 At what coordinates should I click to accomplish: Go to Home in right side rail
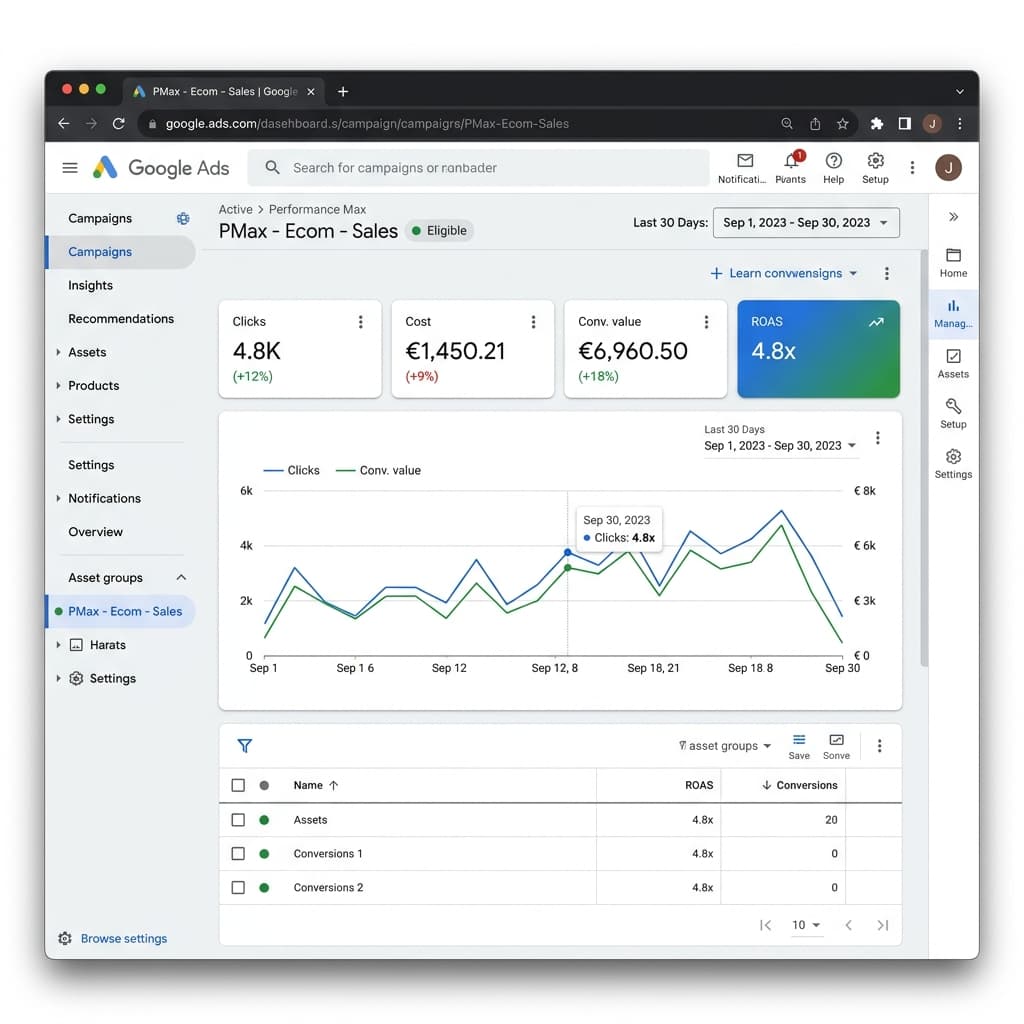coord(953,263)
